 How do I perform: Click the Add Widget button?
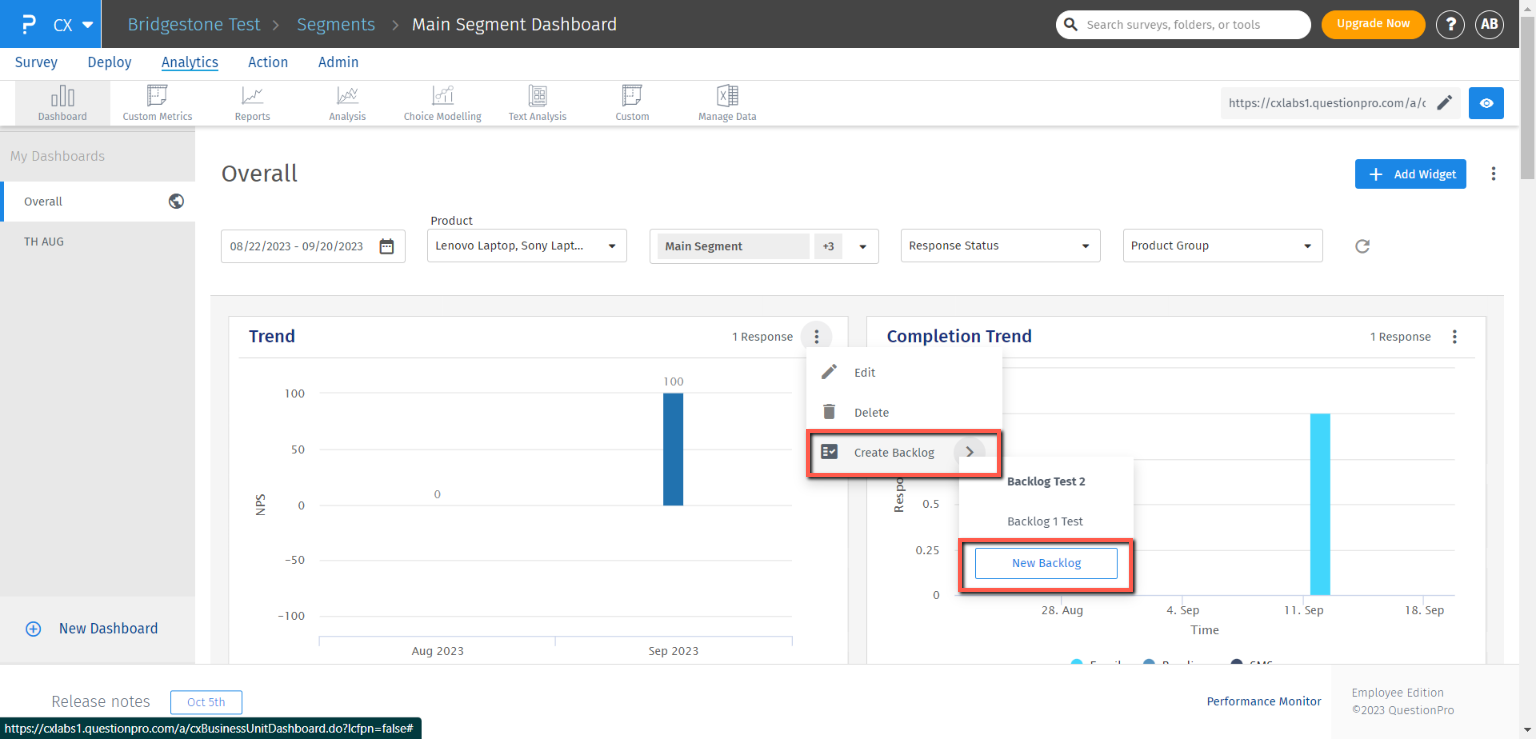tap(1410, 174)
